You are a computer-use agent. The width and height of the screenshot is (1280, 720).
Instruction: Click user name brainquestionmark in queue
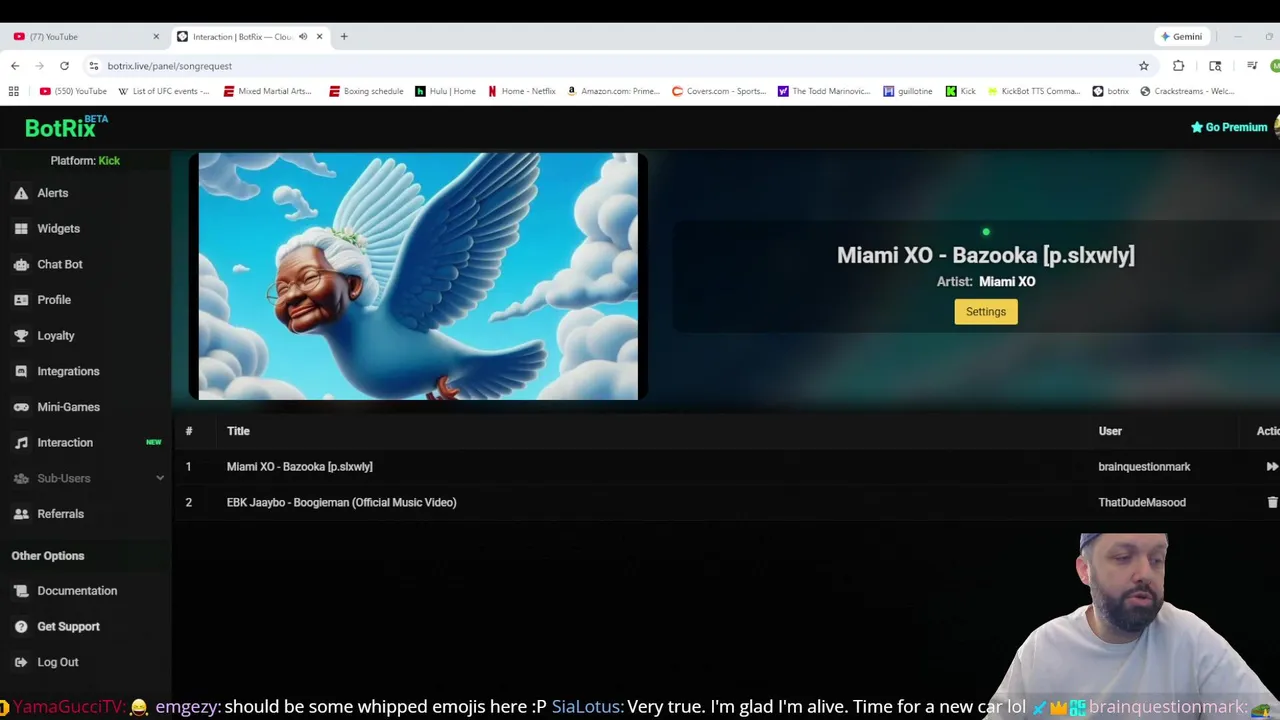click(x=1144, y=467)
